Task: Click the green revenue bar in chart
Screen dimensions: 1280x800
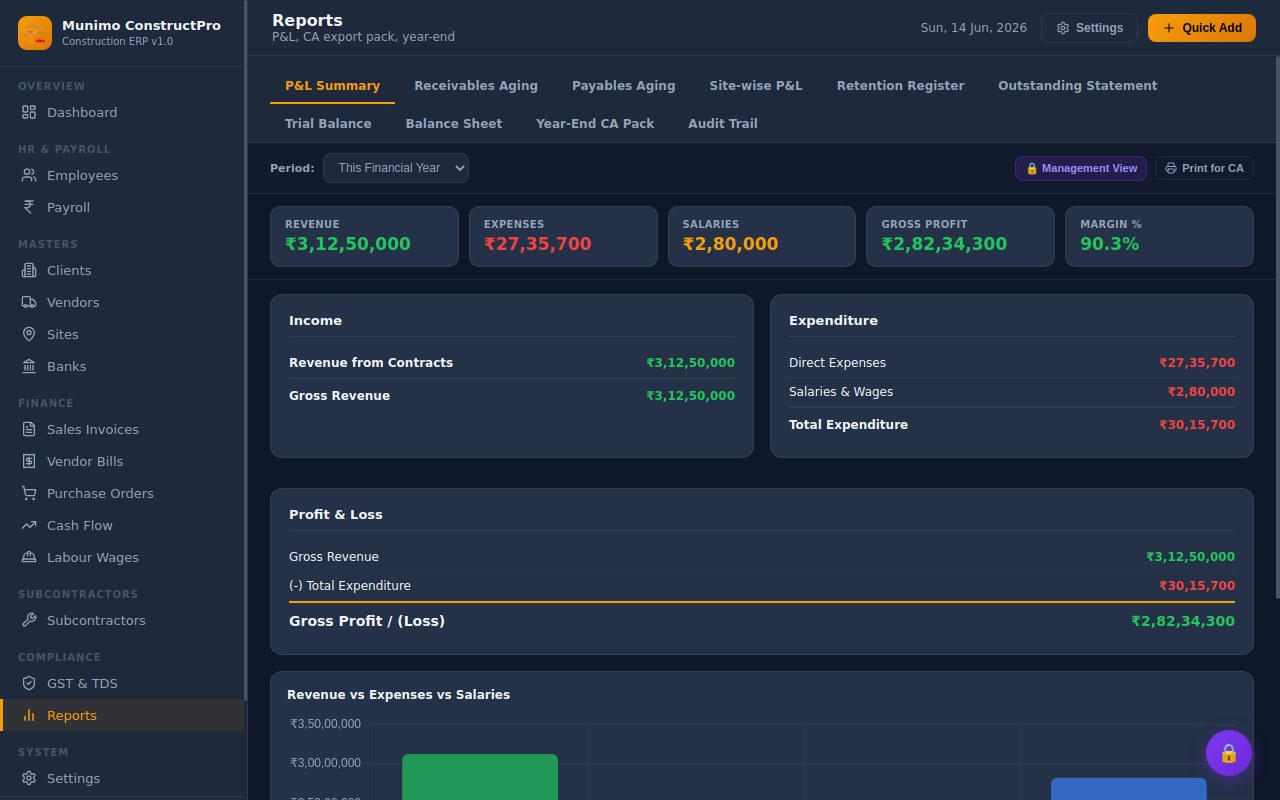Action: click(480, 777)
